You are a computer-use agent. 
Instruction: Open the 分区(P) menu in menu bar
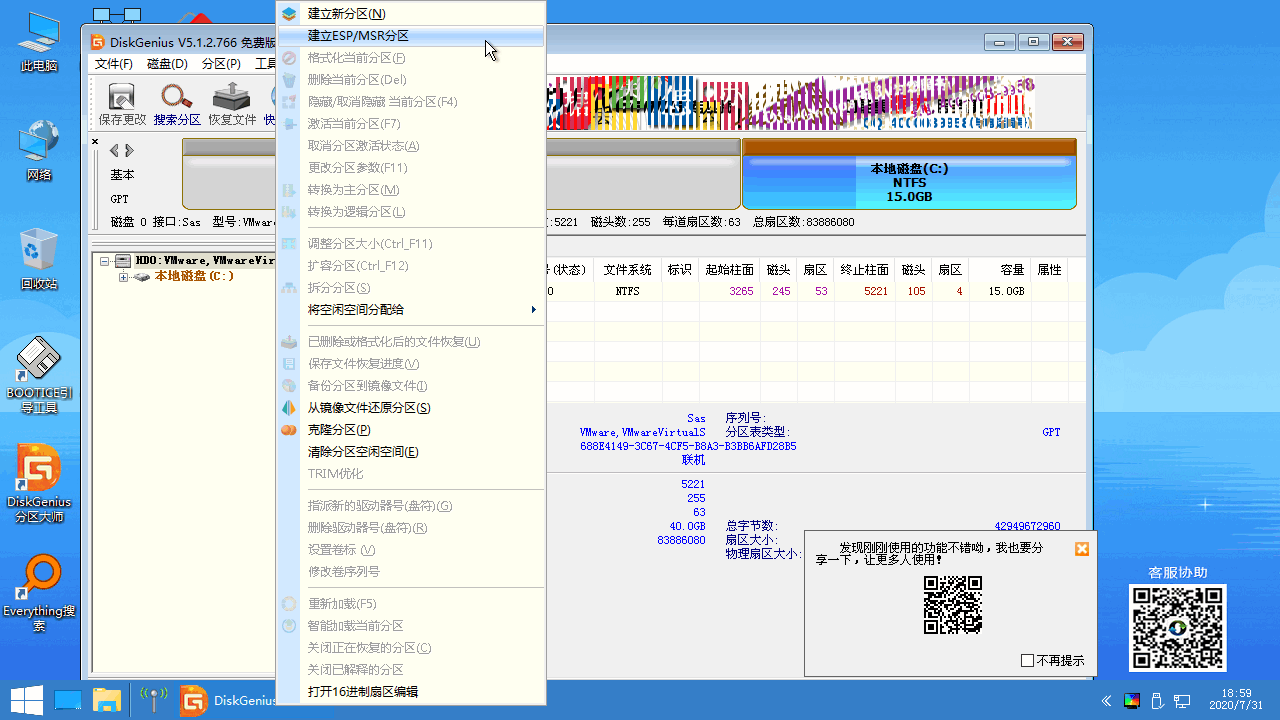tap(221, 64)
